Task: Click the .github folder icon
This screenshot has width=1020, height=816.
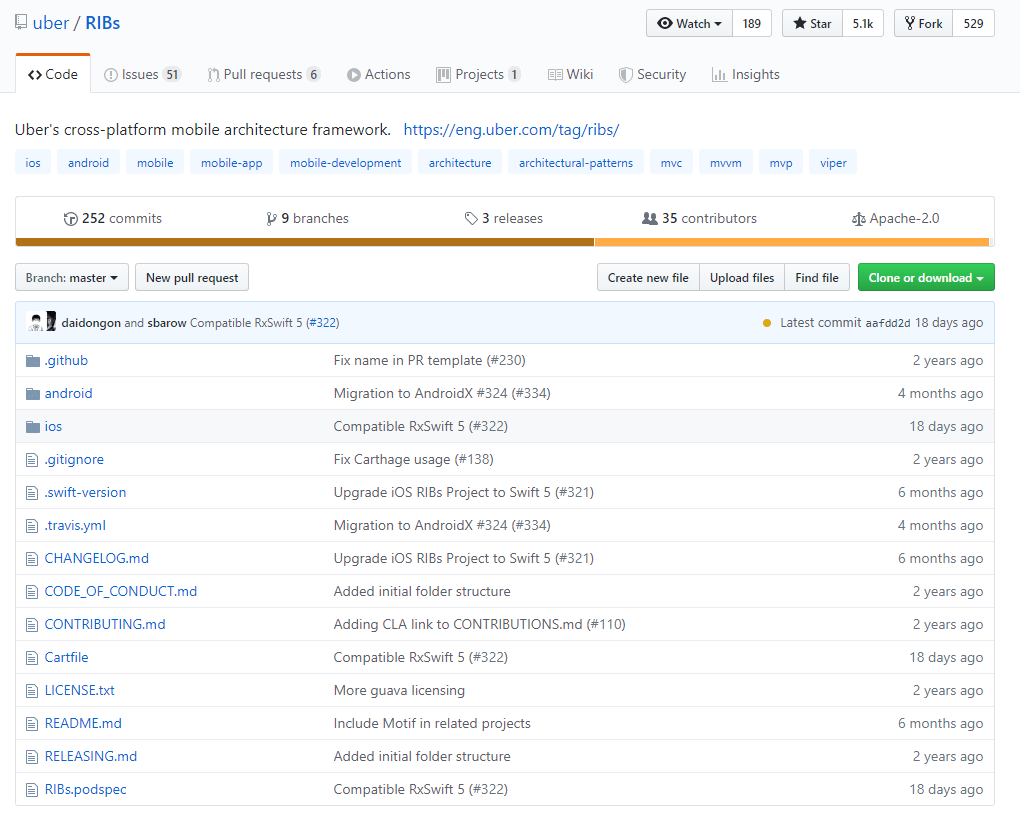Action: (x=33, y=361)
